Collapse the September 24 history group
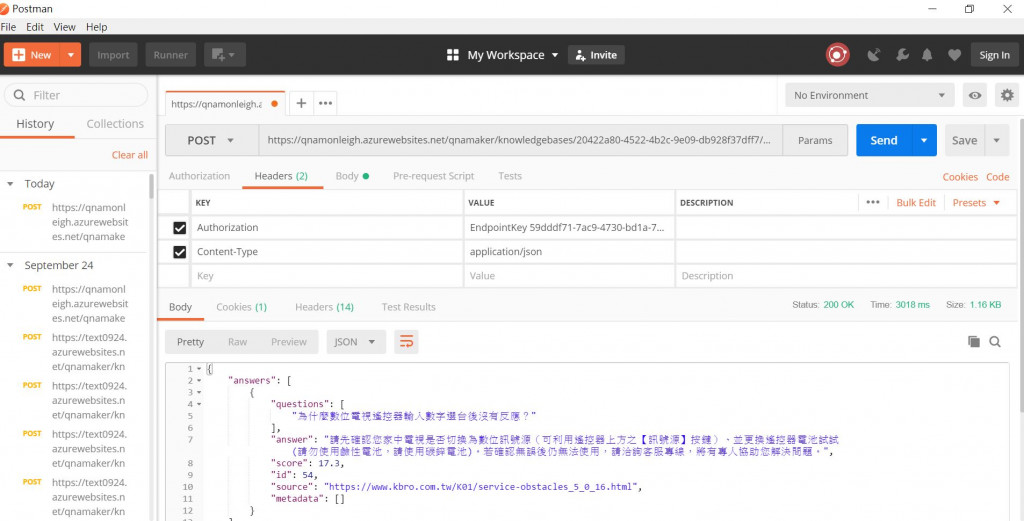The height and width of the screenshot is (521, 1024). (x=10, y=265)
